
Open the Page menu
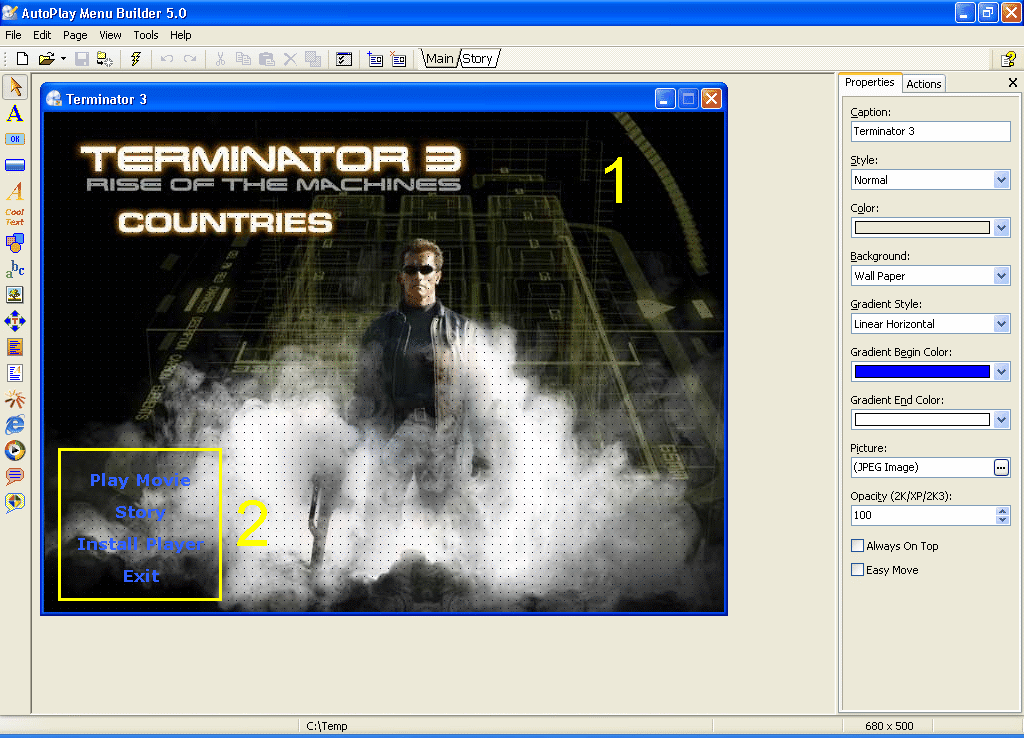(x=75, y=35)
